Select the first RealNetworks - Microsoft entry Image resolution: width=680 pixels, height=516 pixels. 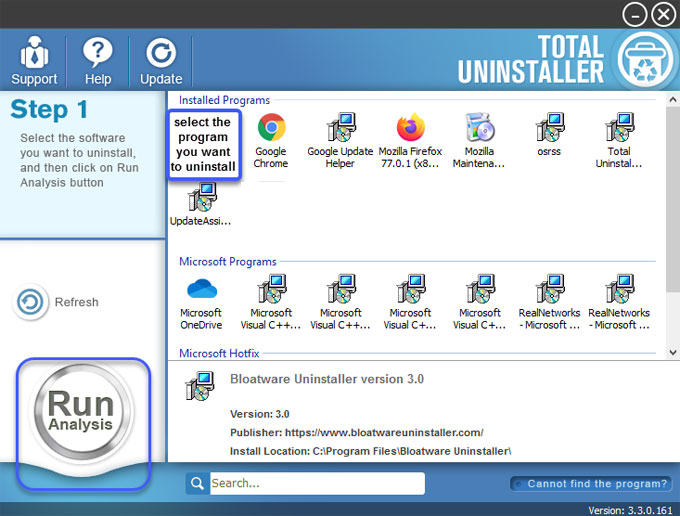pyautogui.click(x=549, y=302)
